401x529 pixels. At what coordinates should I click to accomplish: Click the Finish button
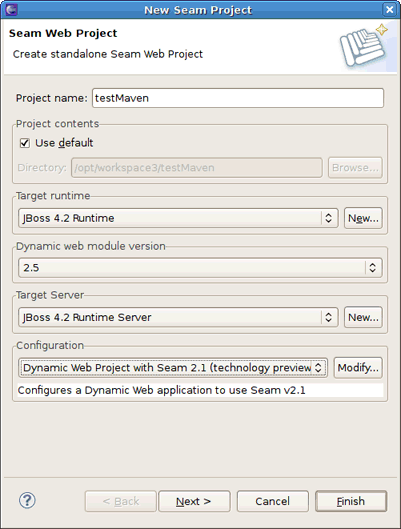click(x=351, y=501)
